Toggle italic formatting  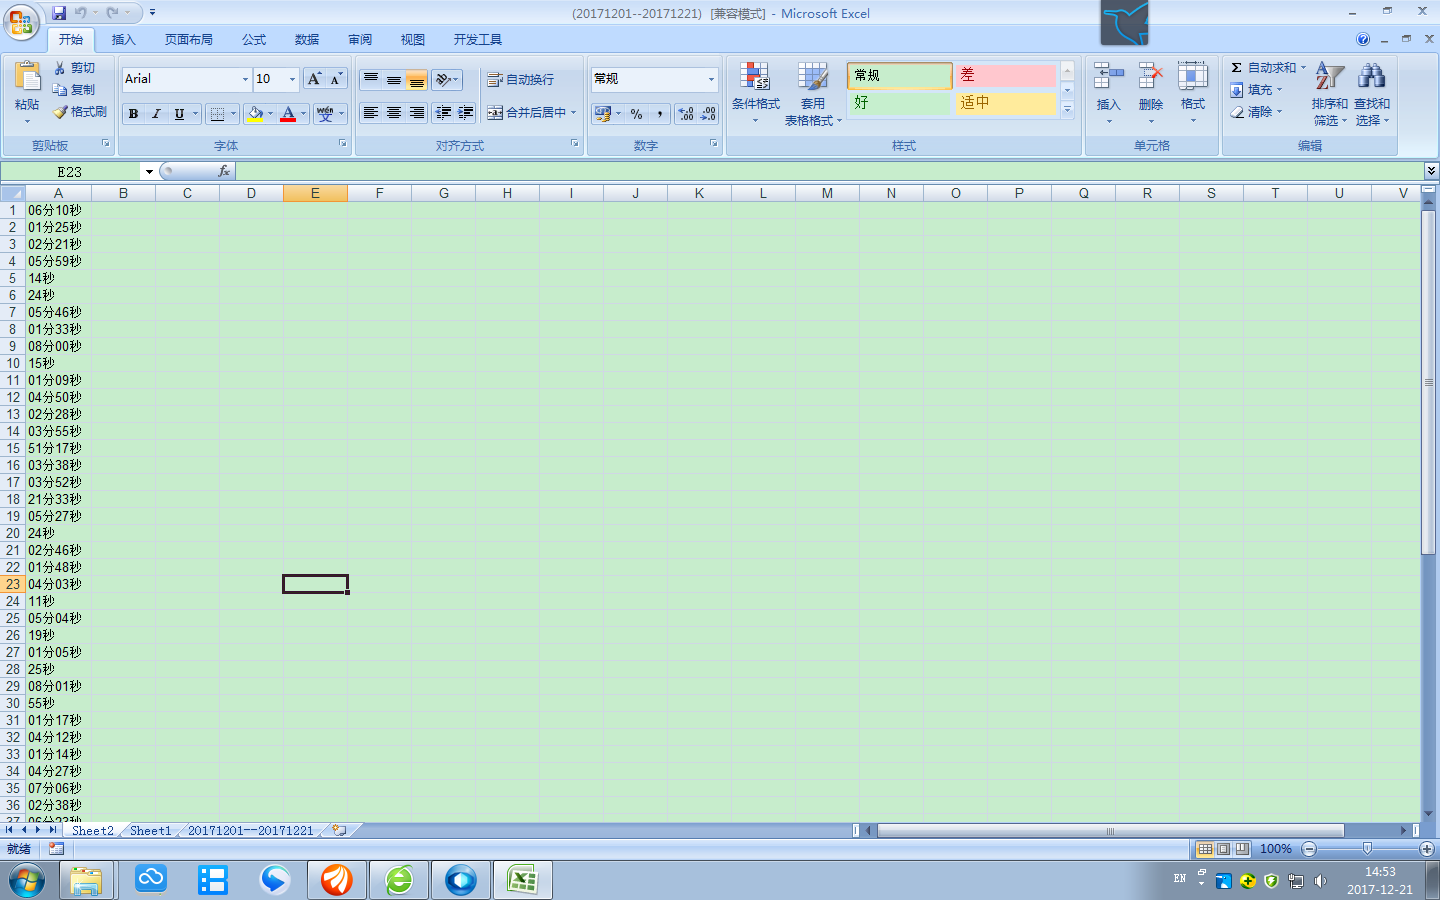156,114
